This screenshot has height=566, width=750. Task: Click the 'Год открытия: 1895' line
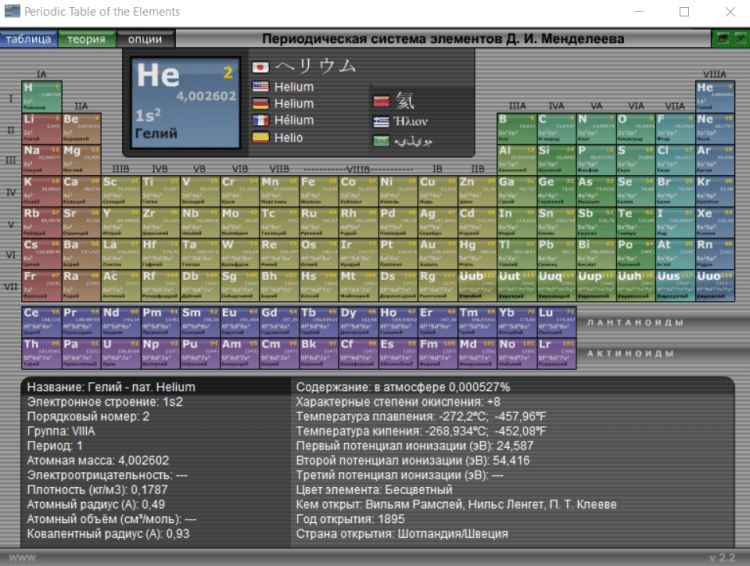pyautogui.click(x=350, y=519)
